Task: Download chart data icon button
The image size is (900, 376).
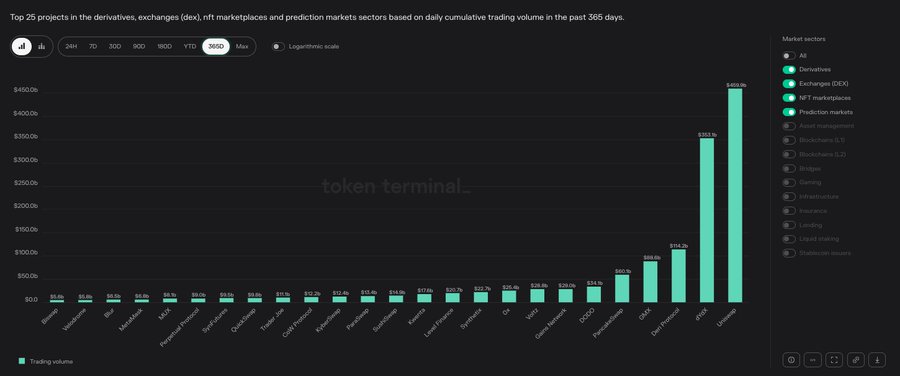Action: 877,360
